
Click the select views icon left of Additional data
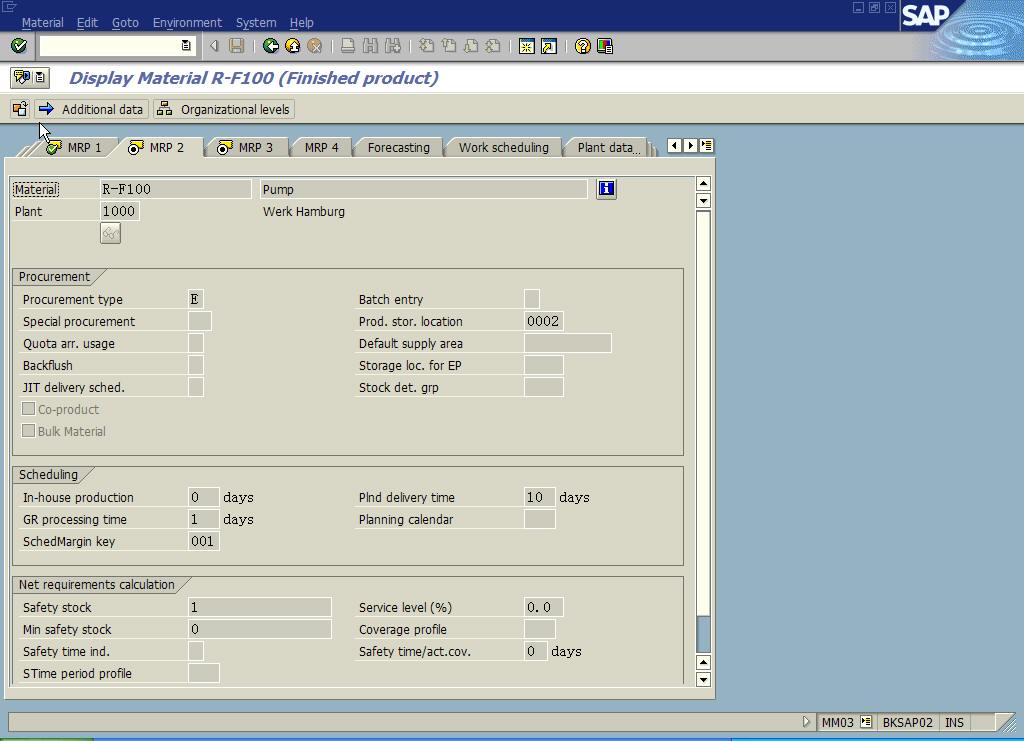coord(20,109)
